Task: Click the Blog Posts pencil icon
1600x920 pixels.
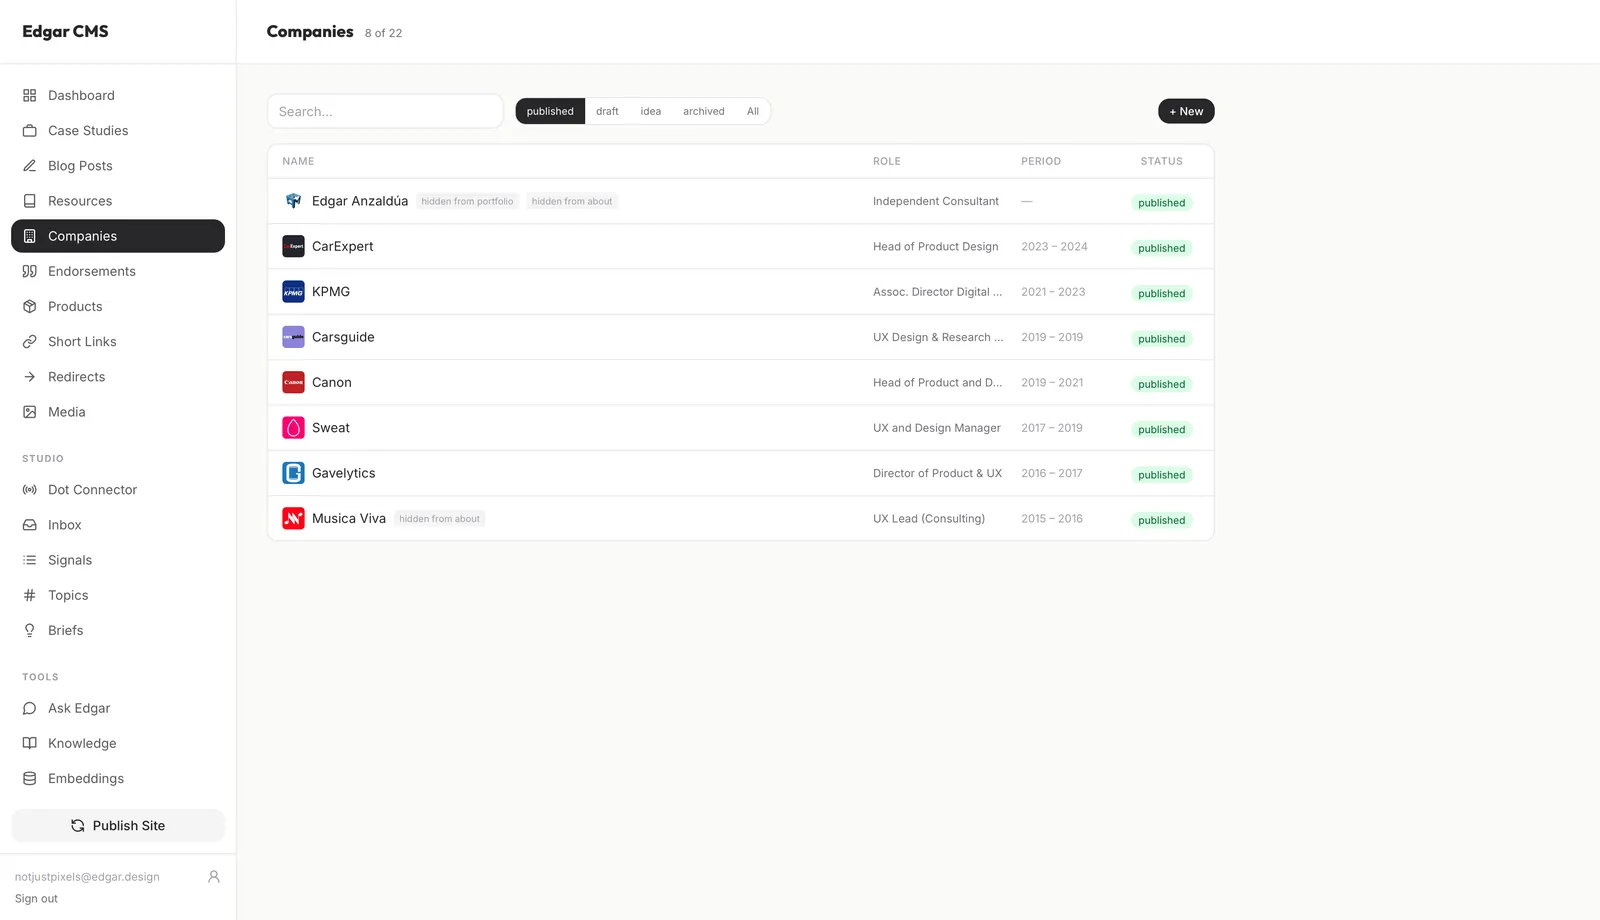Action: click(x=30, y=166)
